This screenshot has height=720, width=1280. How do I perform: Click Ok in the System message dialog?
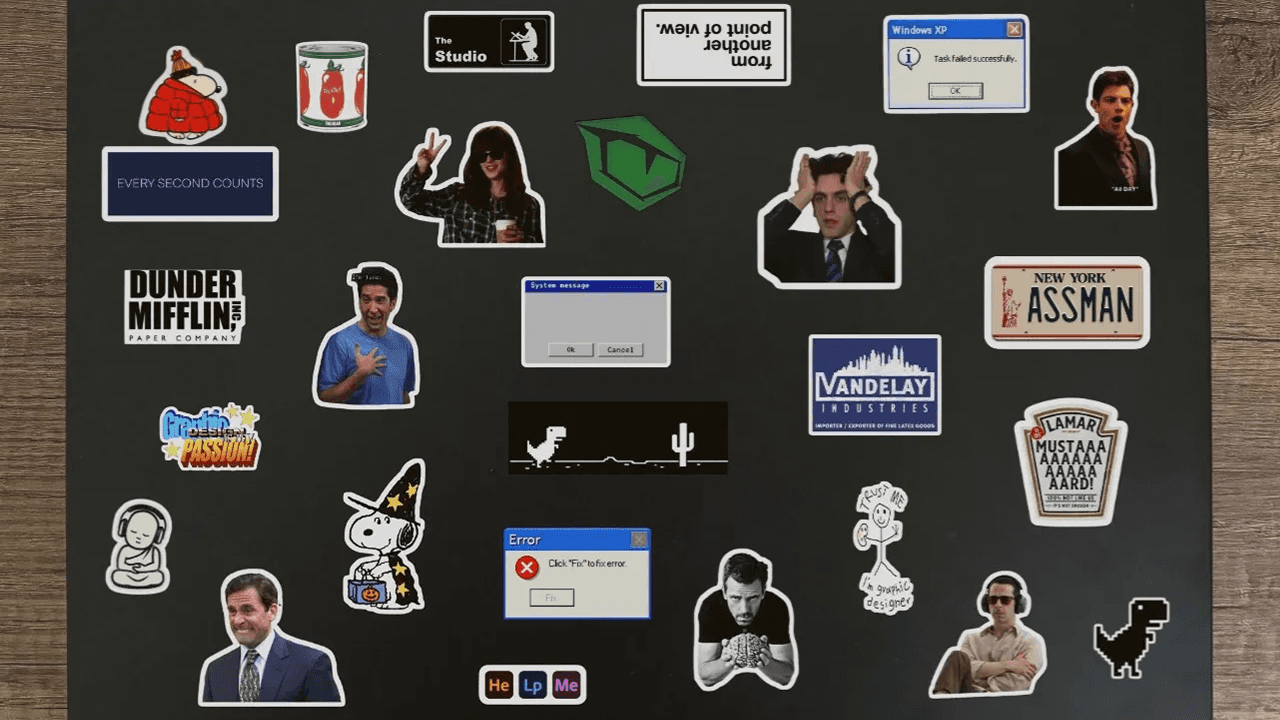[570, 350]
